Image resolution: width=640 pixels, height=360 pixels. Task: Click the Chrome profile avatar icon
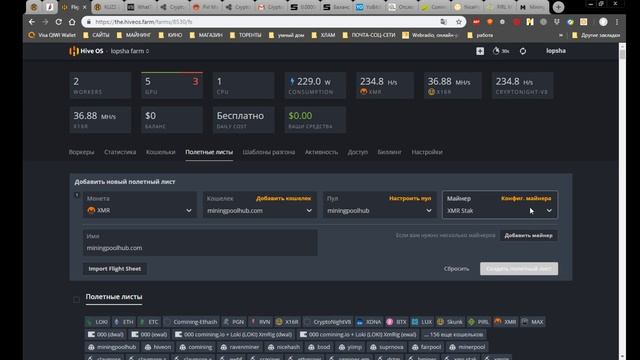pyautogui.click(x=603, y=22)
